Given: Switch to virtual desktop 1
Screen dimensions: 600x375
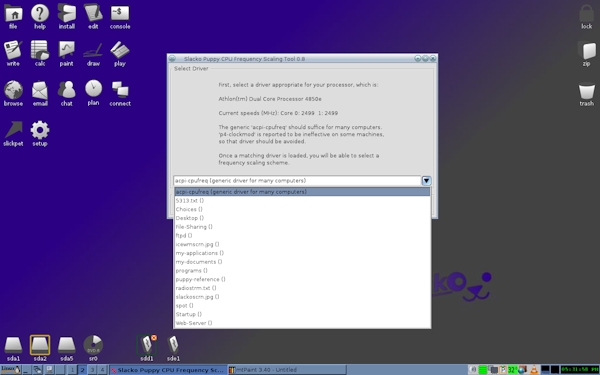Looking at the screenshot, I should (72, 370).
